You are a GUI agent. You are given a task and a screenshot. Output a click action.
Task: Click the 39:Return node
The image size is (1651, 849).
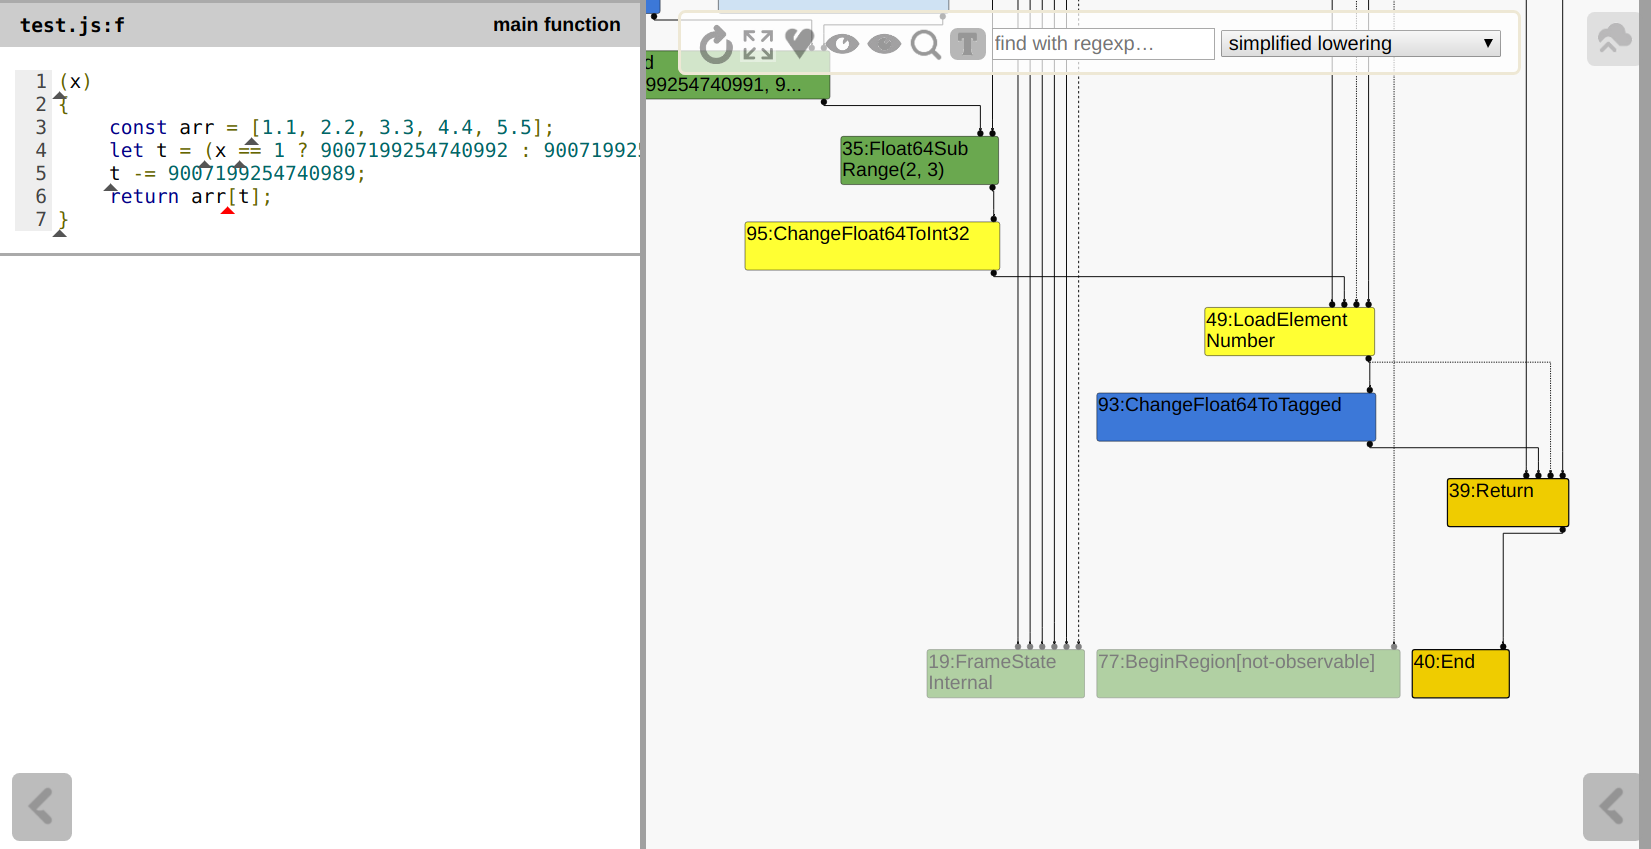click(x=1507, y=502)
